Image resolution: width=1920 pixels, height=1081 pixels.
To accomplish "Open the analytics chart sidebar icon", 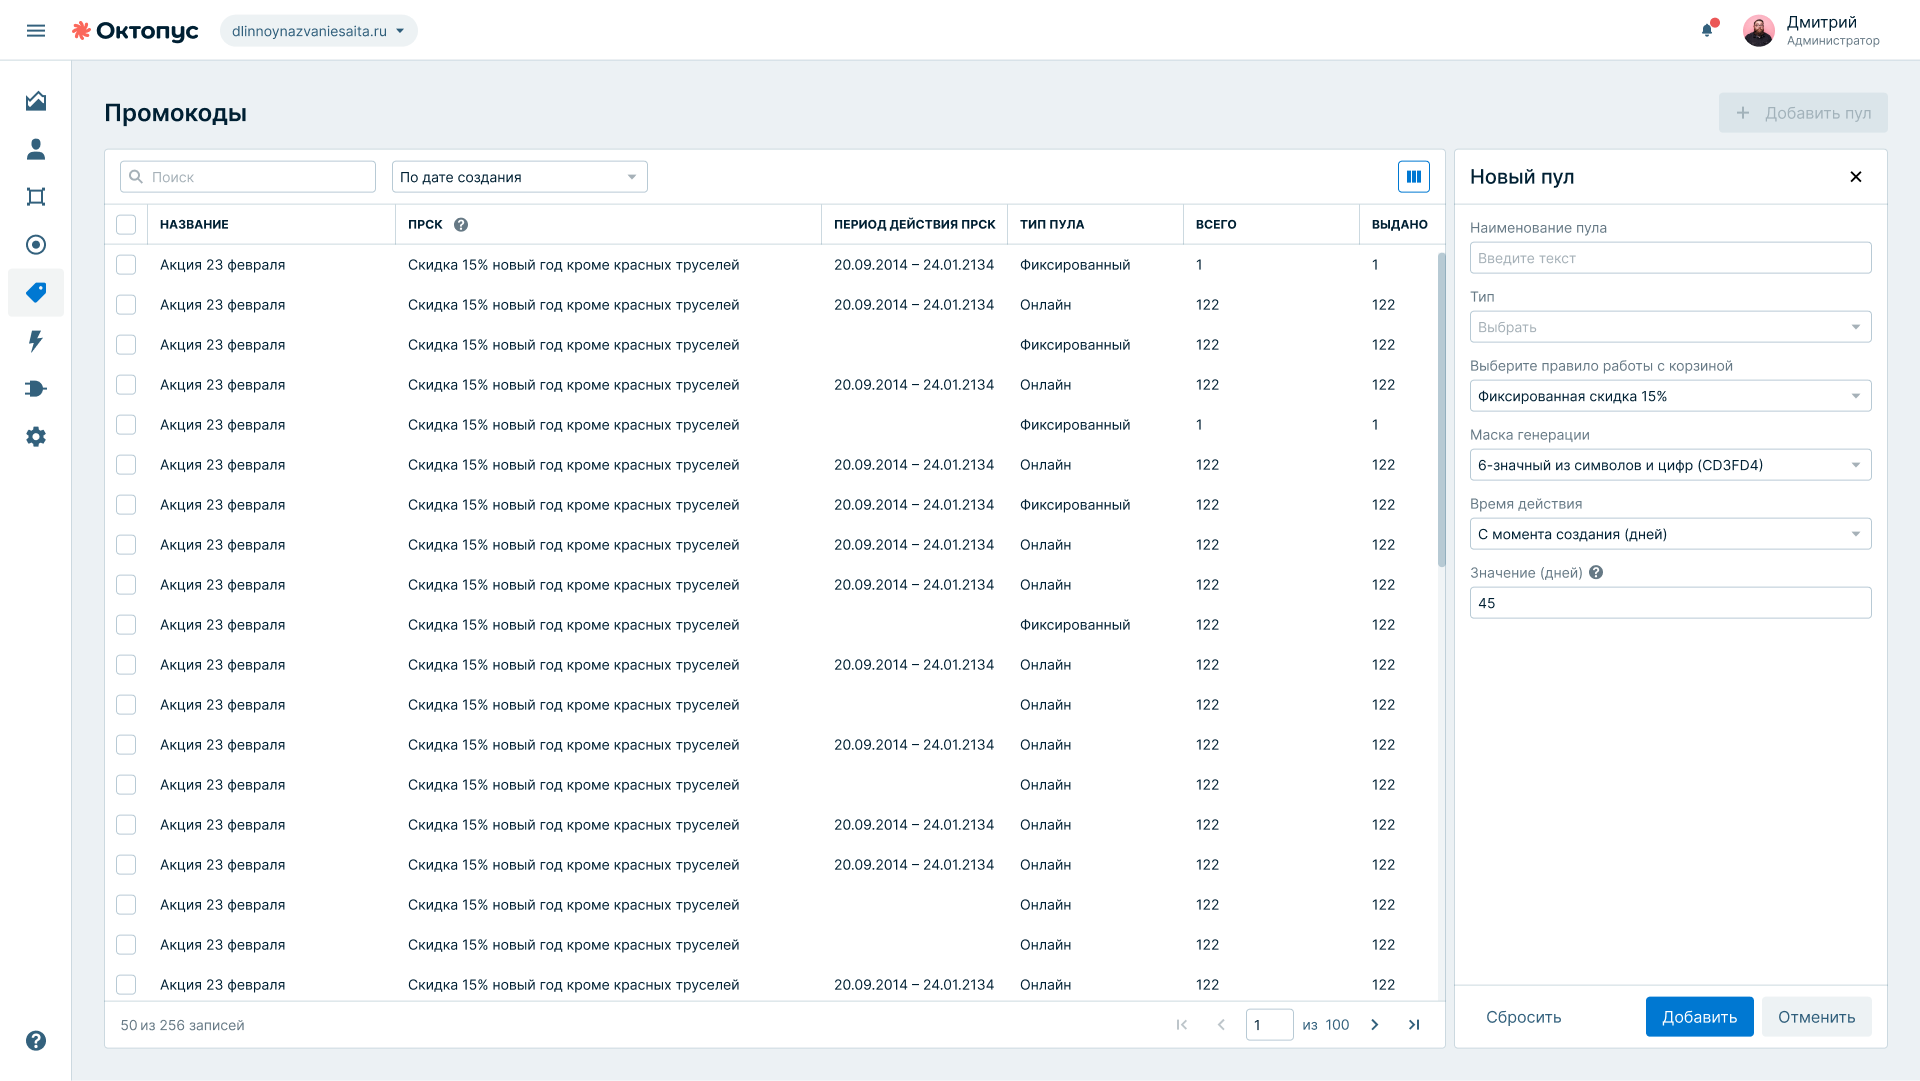I will pos(36,101).
